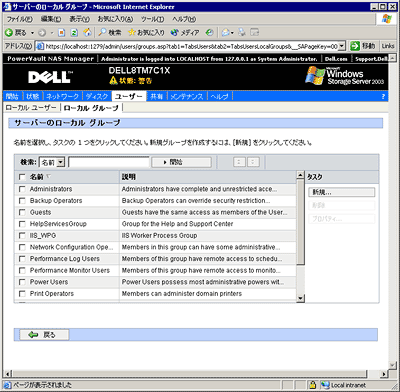This screenshot has width=400, height=392.
Task: Open the Favorites star toolbar icon
Action: click(132, 32)
